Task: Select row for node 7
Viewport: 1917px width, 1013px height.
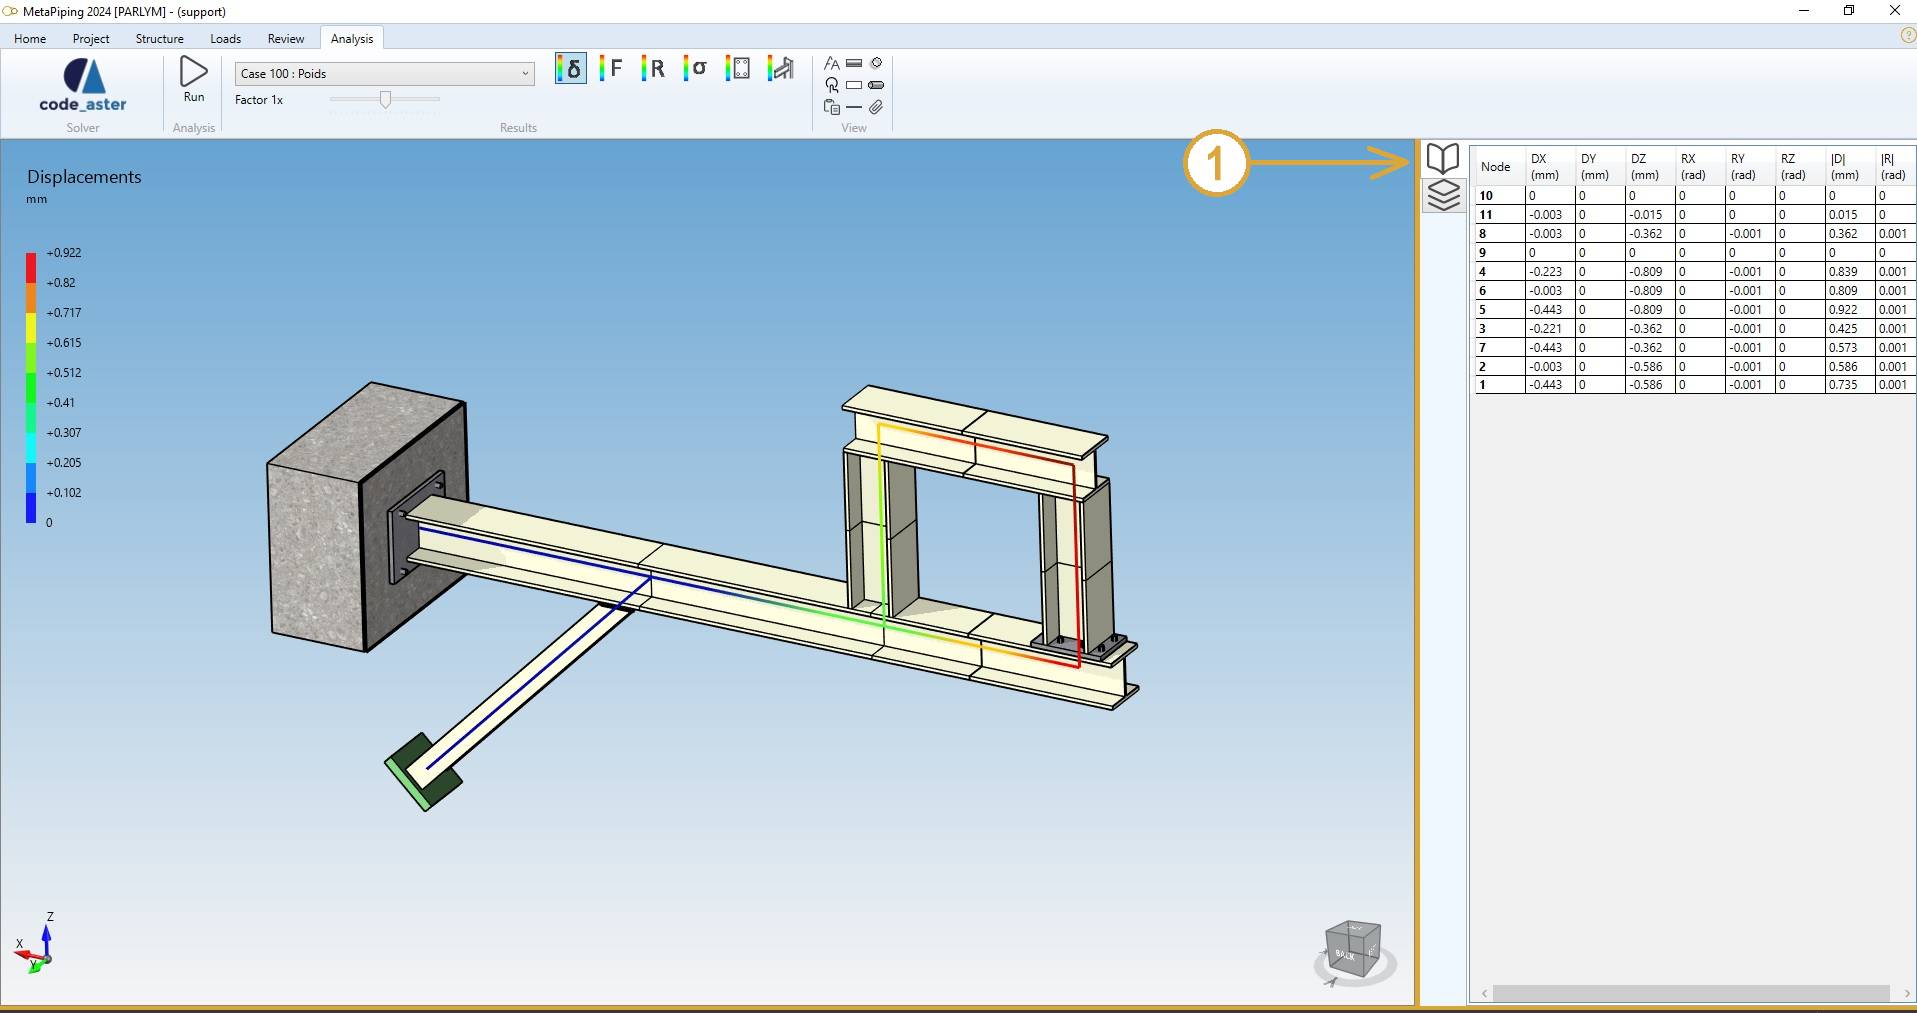Action: click(1695, 348)
